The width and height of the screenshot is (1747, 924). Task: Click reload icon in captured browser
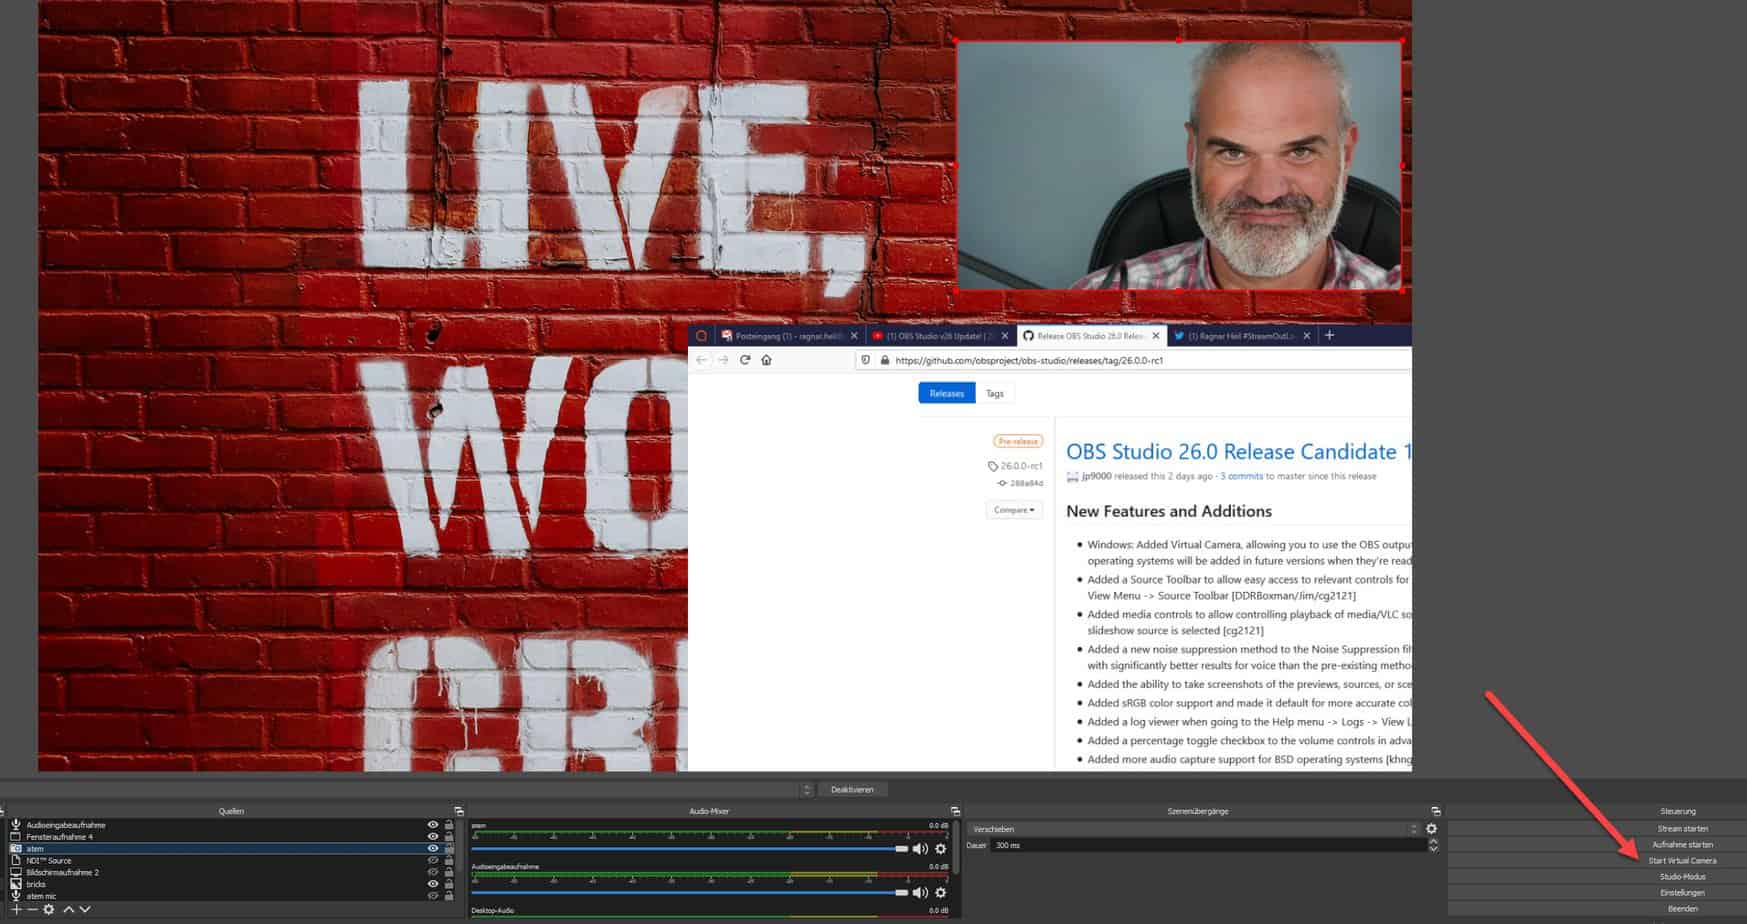click(x=745, y=360)
